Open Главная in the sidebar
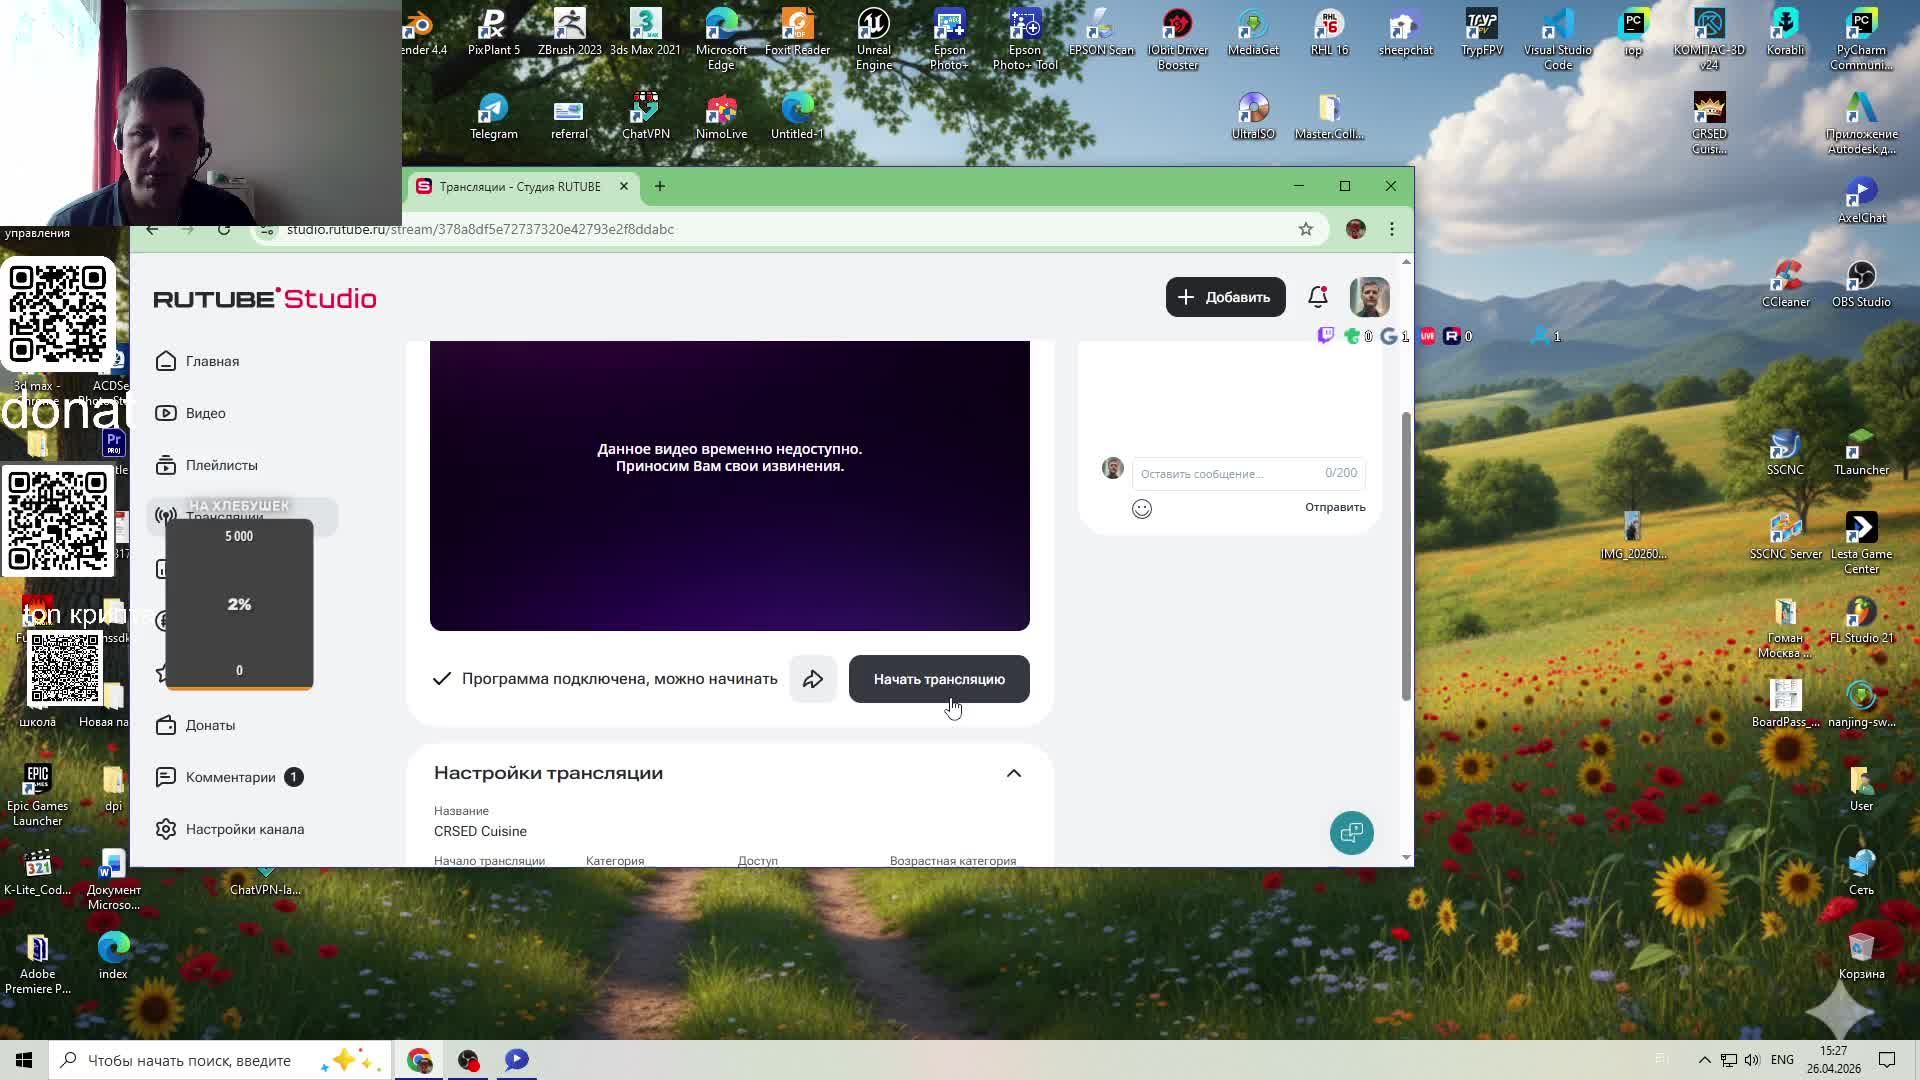This screenshot has width=1920, height=1080. point(212,361)
